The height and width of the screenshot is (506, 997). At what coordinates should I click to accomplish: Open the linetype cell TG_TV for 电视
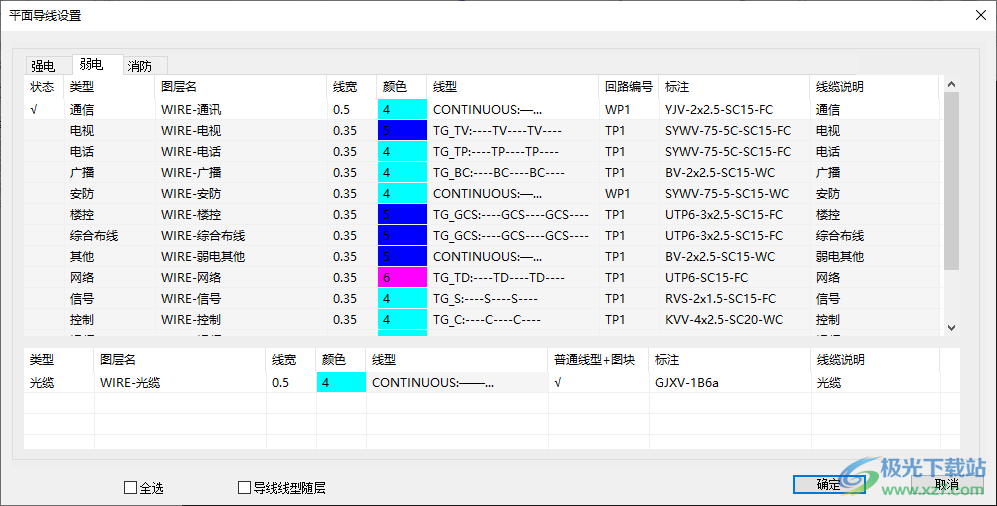click(512, 130)
